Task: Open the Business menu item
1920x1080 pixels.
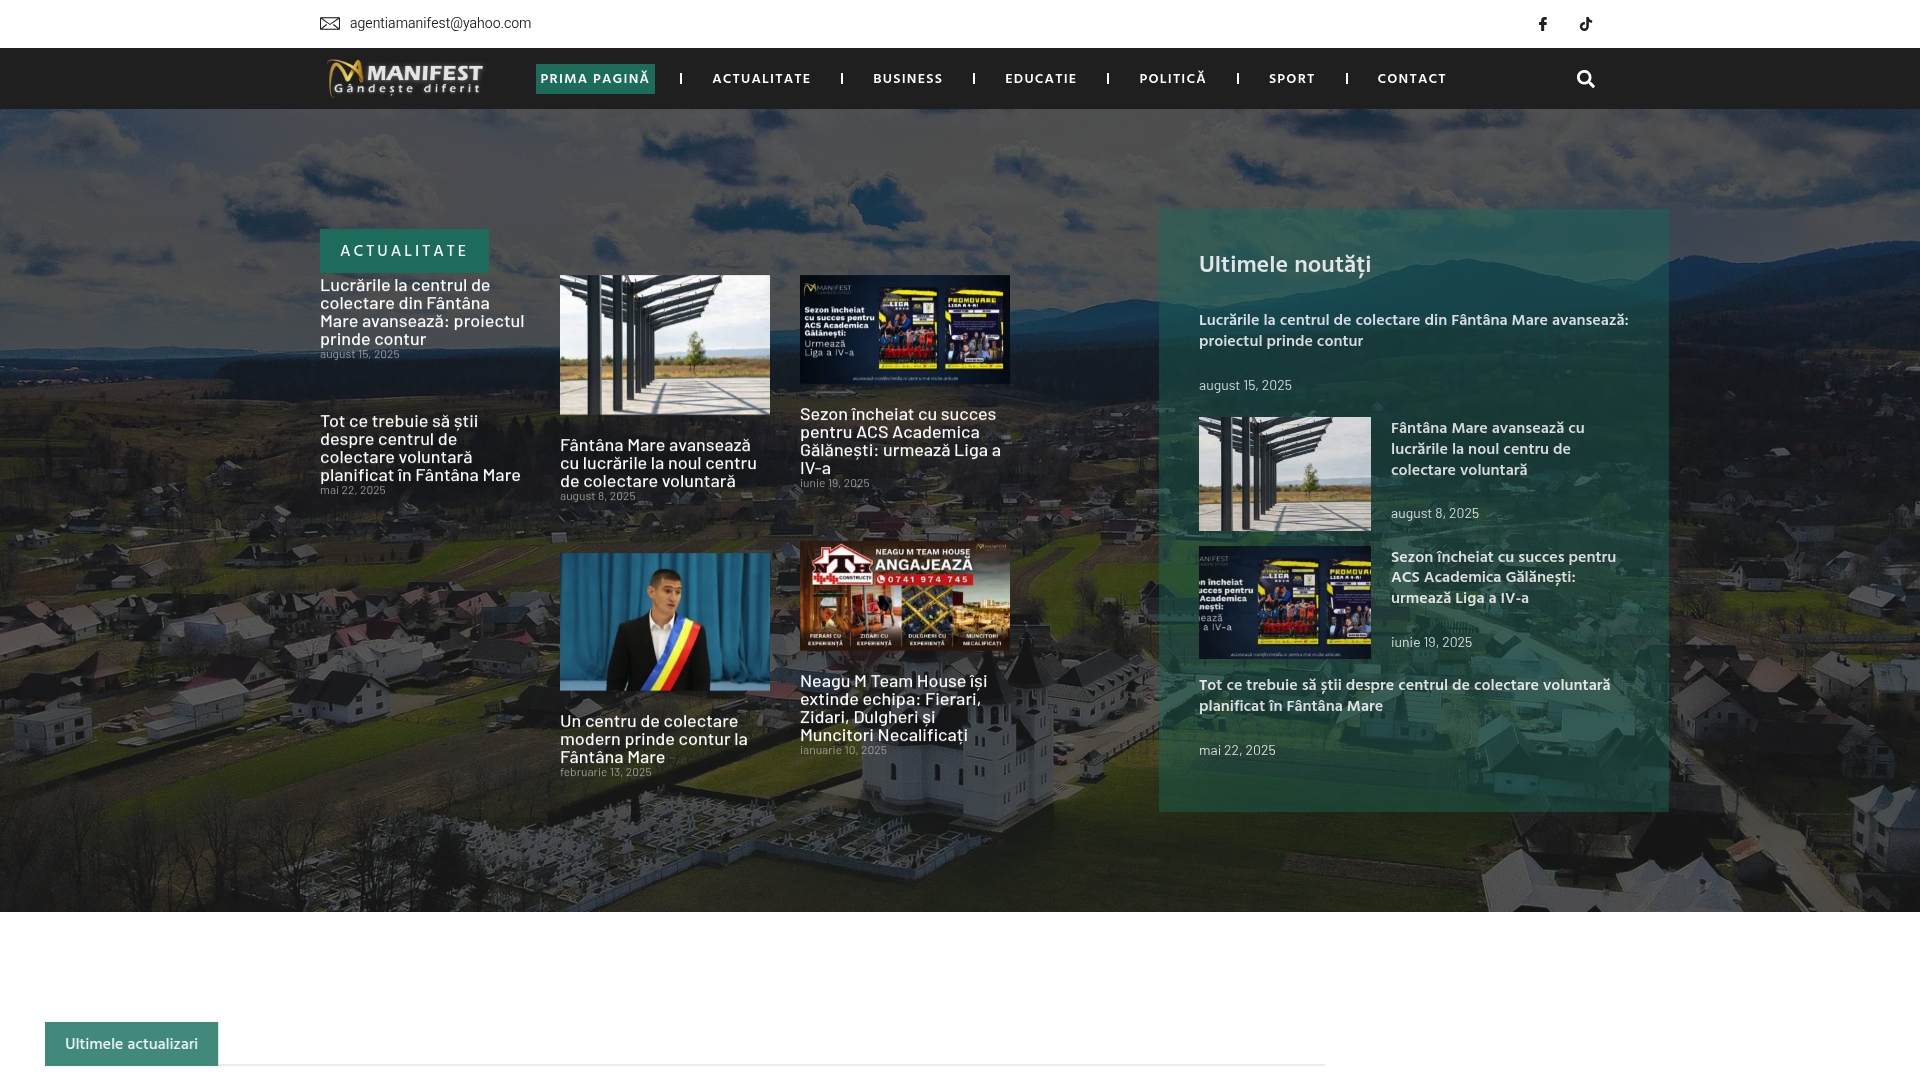Action: 907,79
